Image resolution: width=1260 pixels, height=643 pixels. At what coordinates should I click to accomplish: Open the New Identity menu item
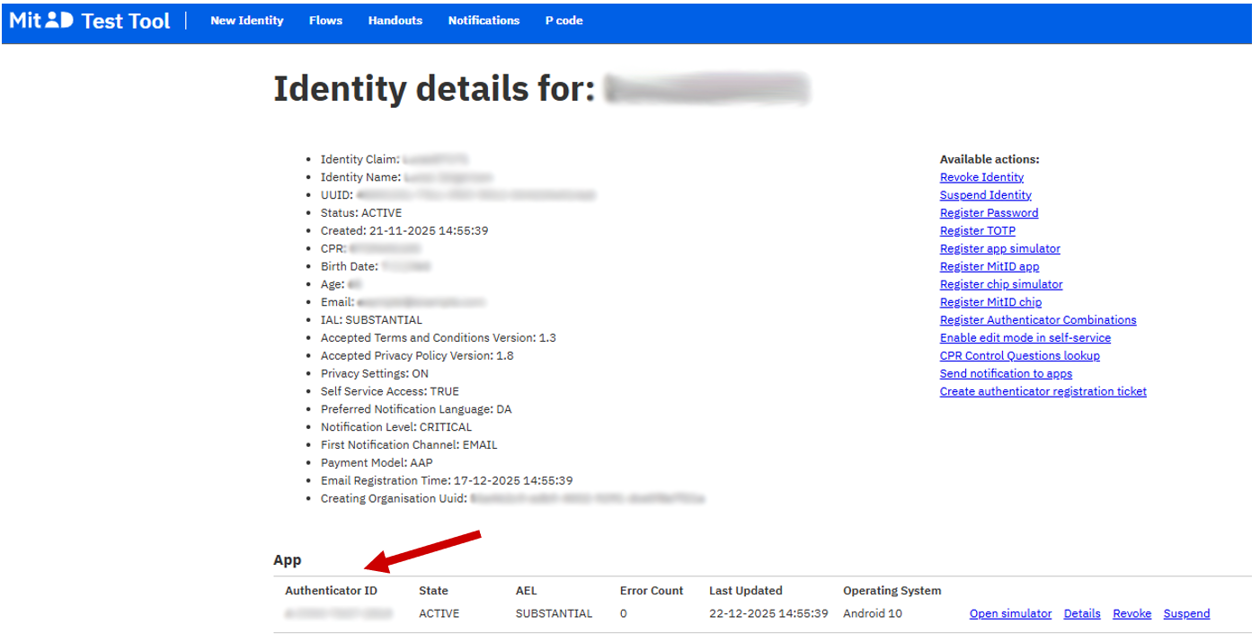click(x=247, y=21)
